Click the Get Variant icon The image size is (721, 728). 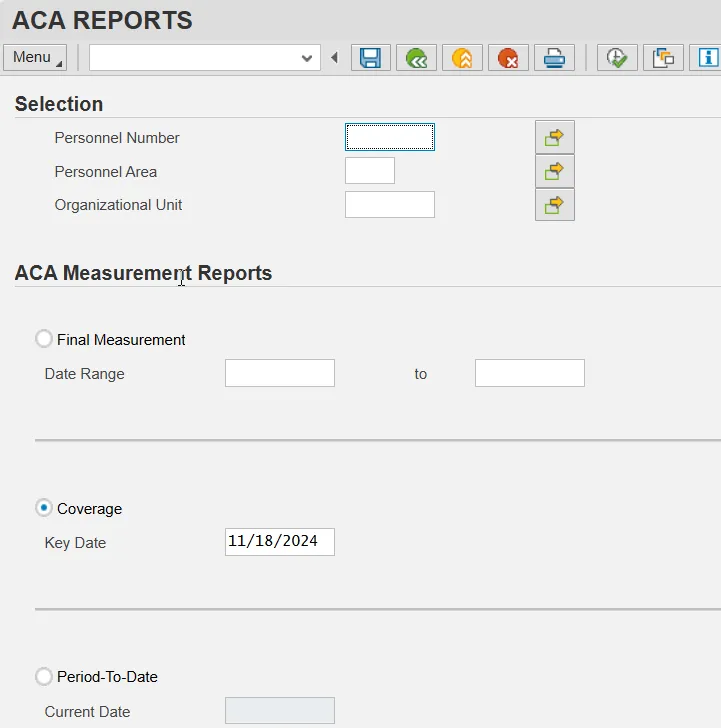(x=662, y=58)
